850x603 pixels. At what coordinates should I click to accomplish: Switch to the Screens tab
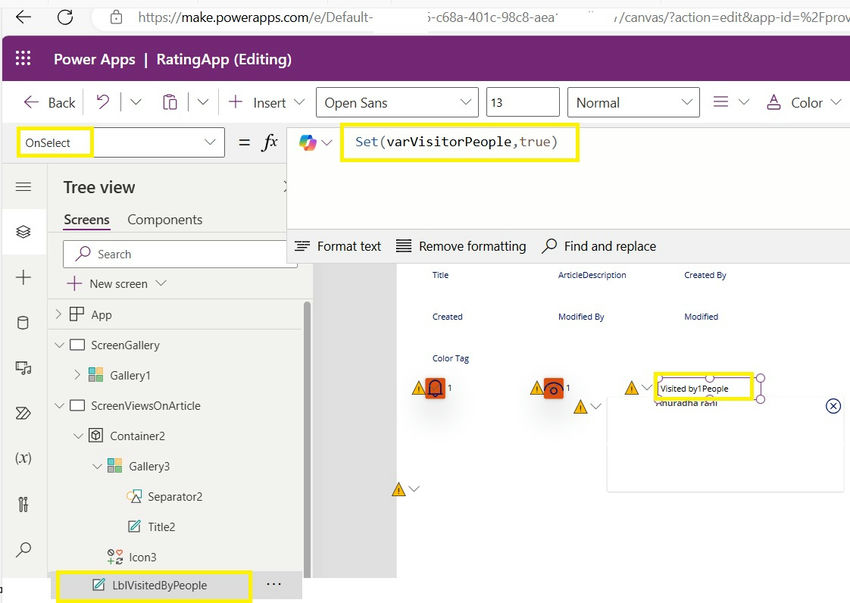[87, 220]
